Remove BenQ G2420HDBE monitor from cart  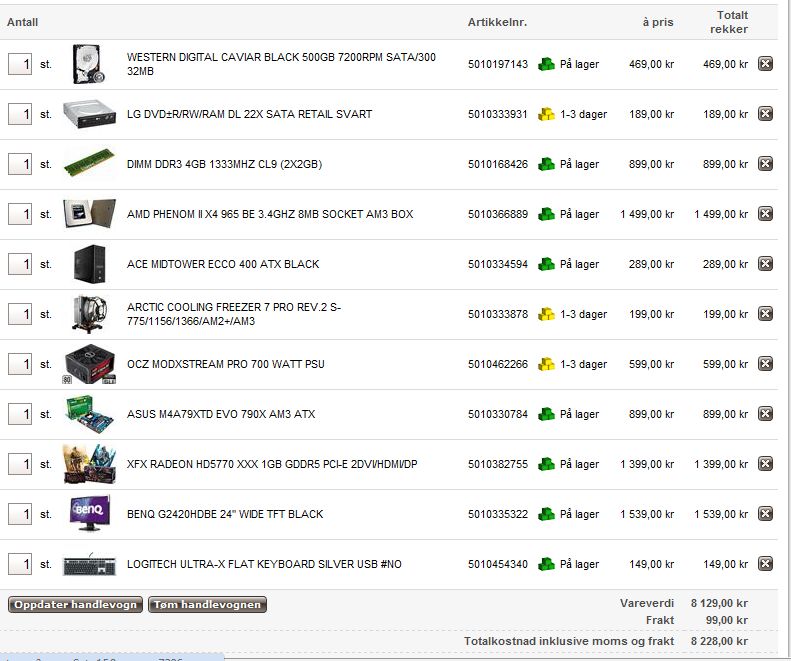pyautogui.click(x=765, y=513)
